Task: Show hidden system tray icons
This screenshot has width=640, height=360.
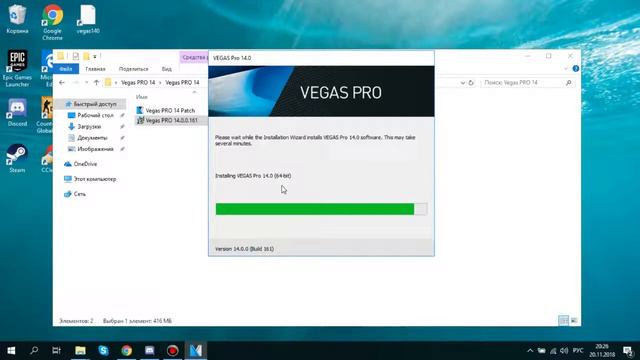Action: pos(530,351)
